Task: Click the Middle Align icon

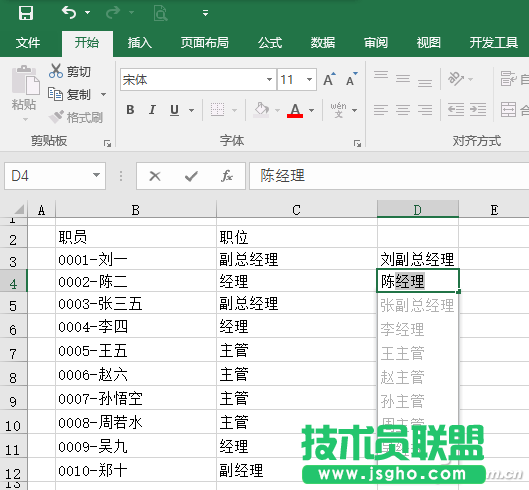Action: point(403,79)
